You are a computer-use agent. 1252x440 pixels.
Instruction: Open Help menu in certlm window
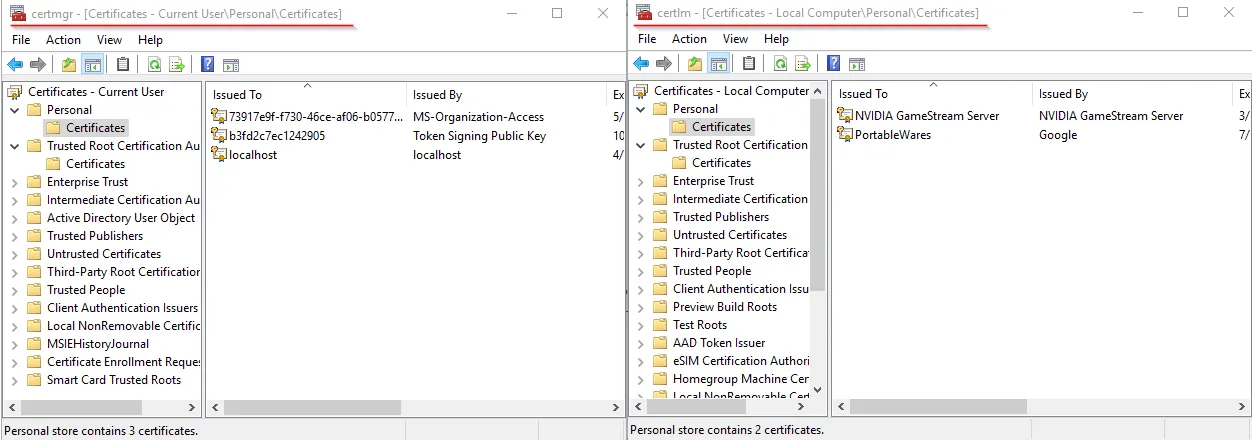(777, 39)
